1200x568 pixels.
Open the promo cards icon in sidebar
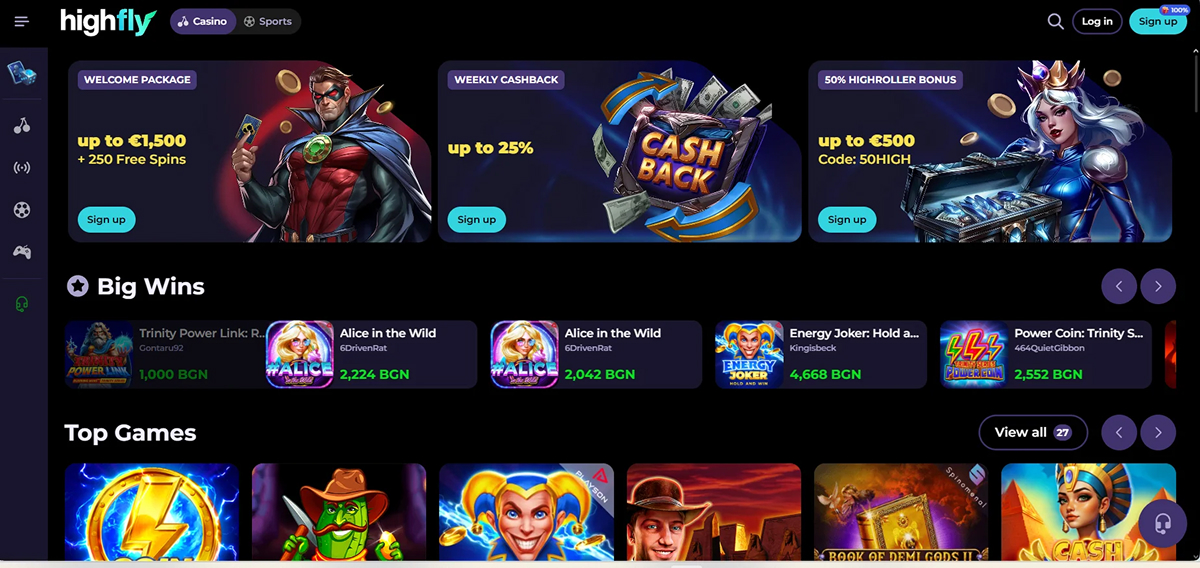(22, 73)
